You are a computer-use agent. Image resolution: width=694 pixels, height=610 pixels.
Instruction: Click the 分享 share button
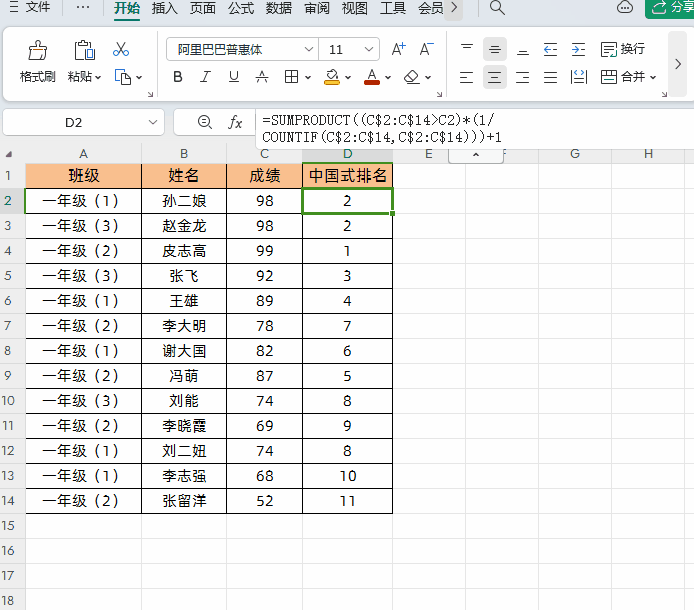click(x=671, y=8)
